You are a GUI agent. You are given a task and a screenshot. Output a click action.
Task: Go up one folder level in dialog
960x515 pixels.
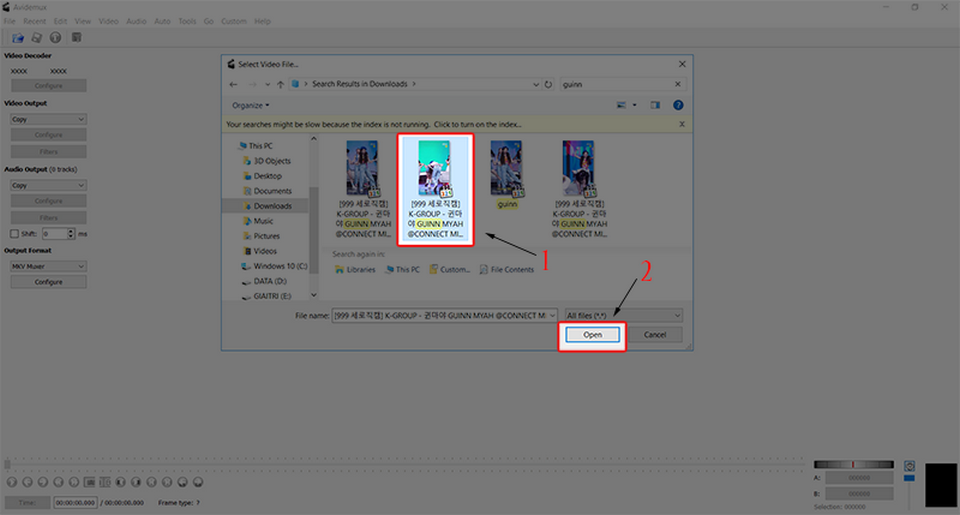coord(280,85)
